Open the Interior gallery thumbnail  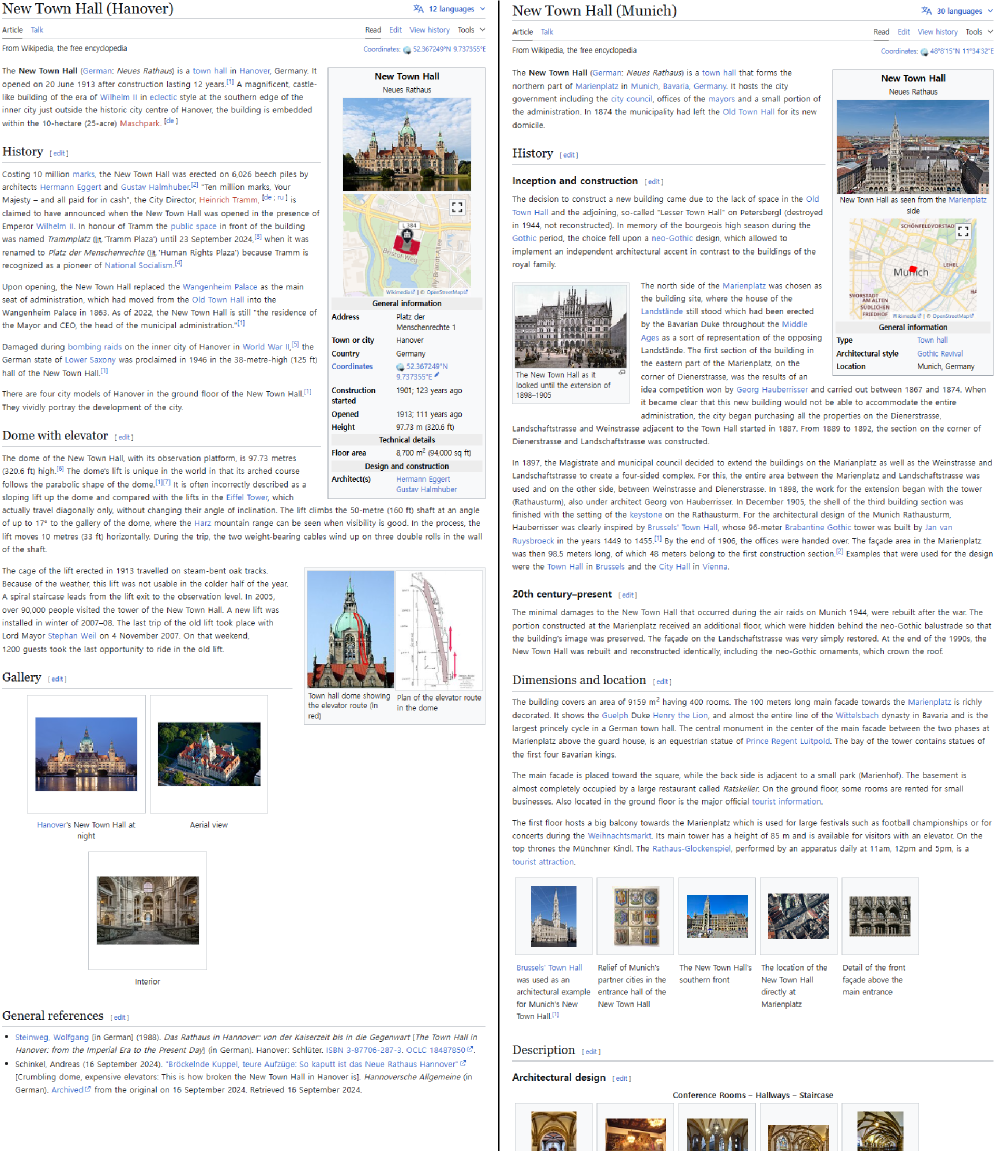[x=148, y=910]
